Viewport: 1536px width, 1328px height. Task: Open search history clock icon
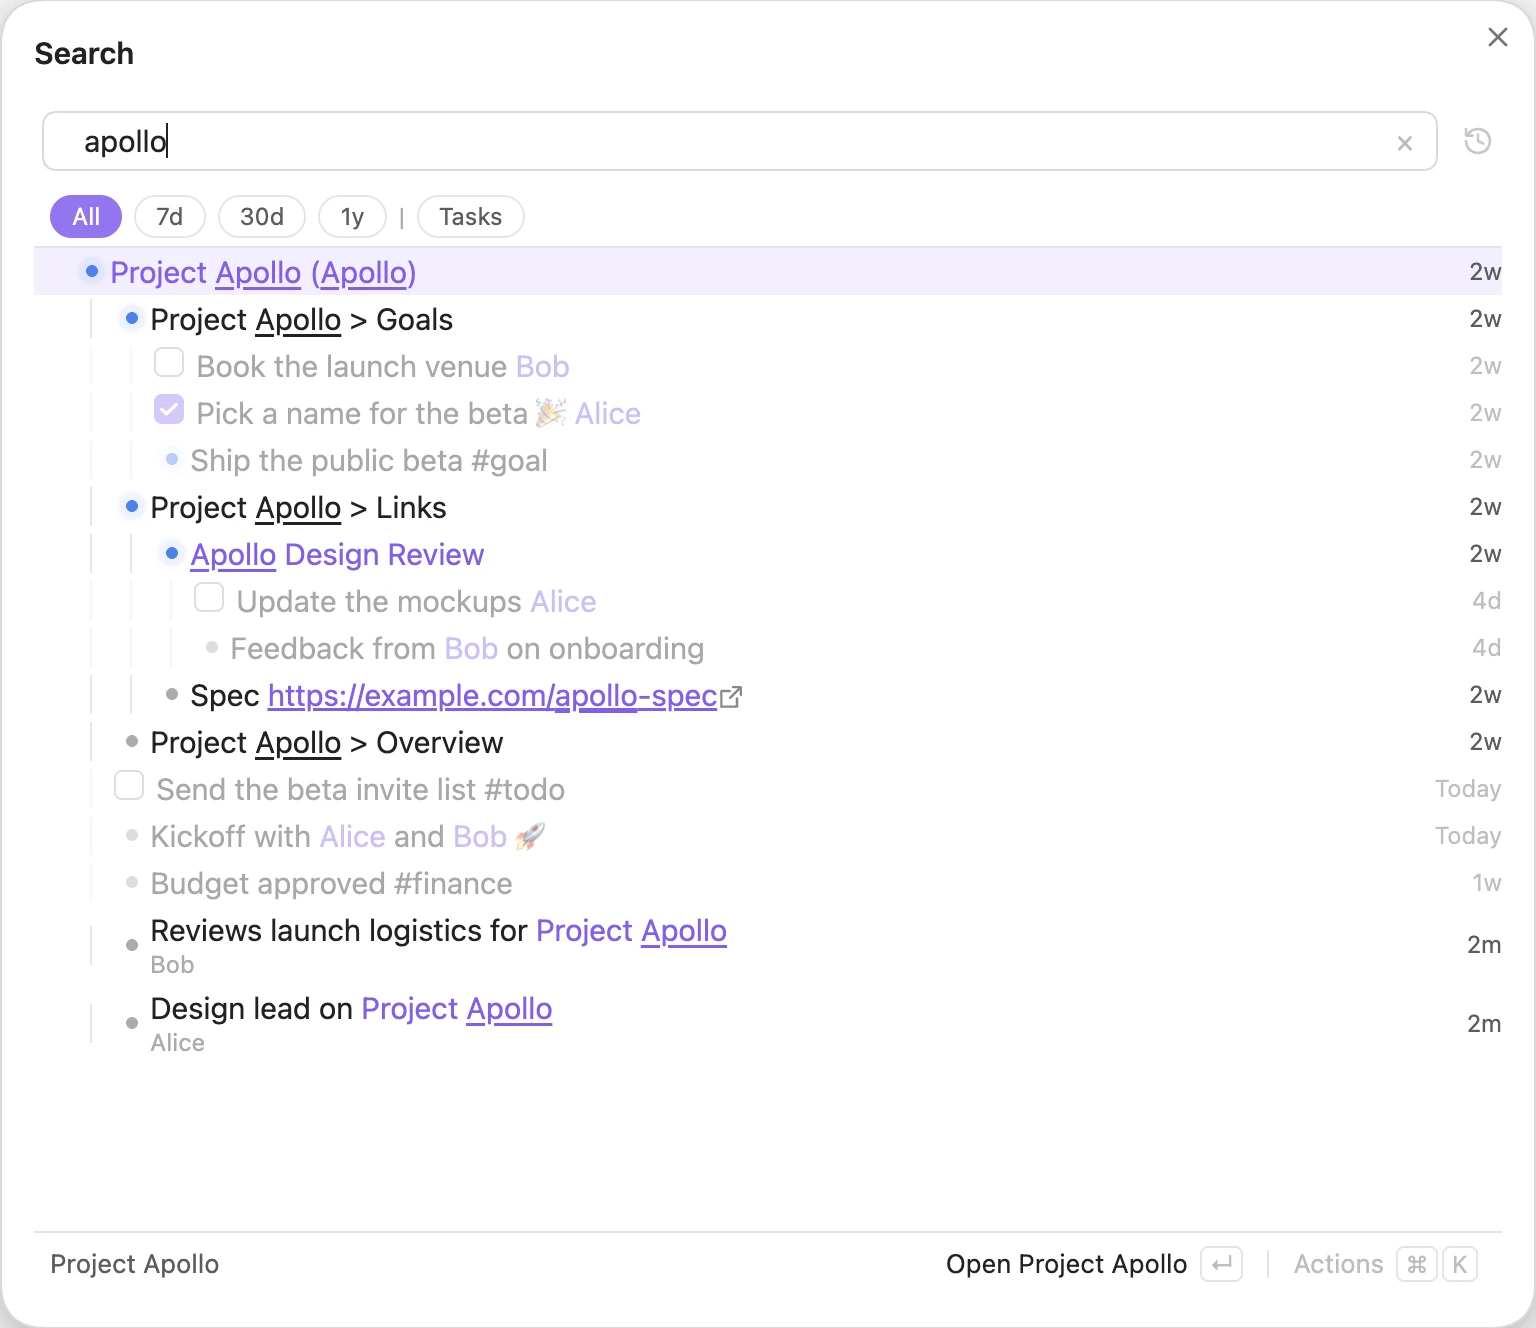click(x=1477, y=141)
